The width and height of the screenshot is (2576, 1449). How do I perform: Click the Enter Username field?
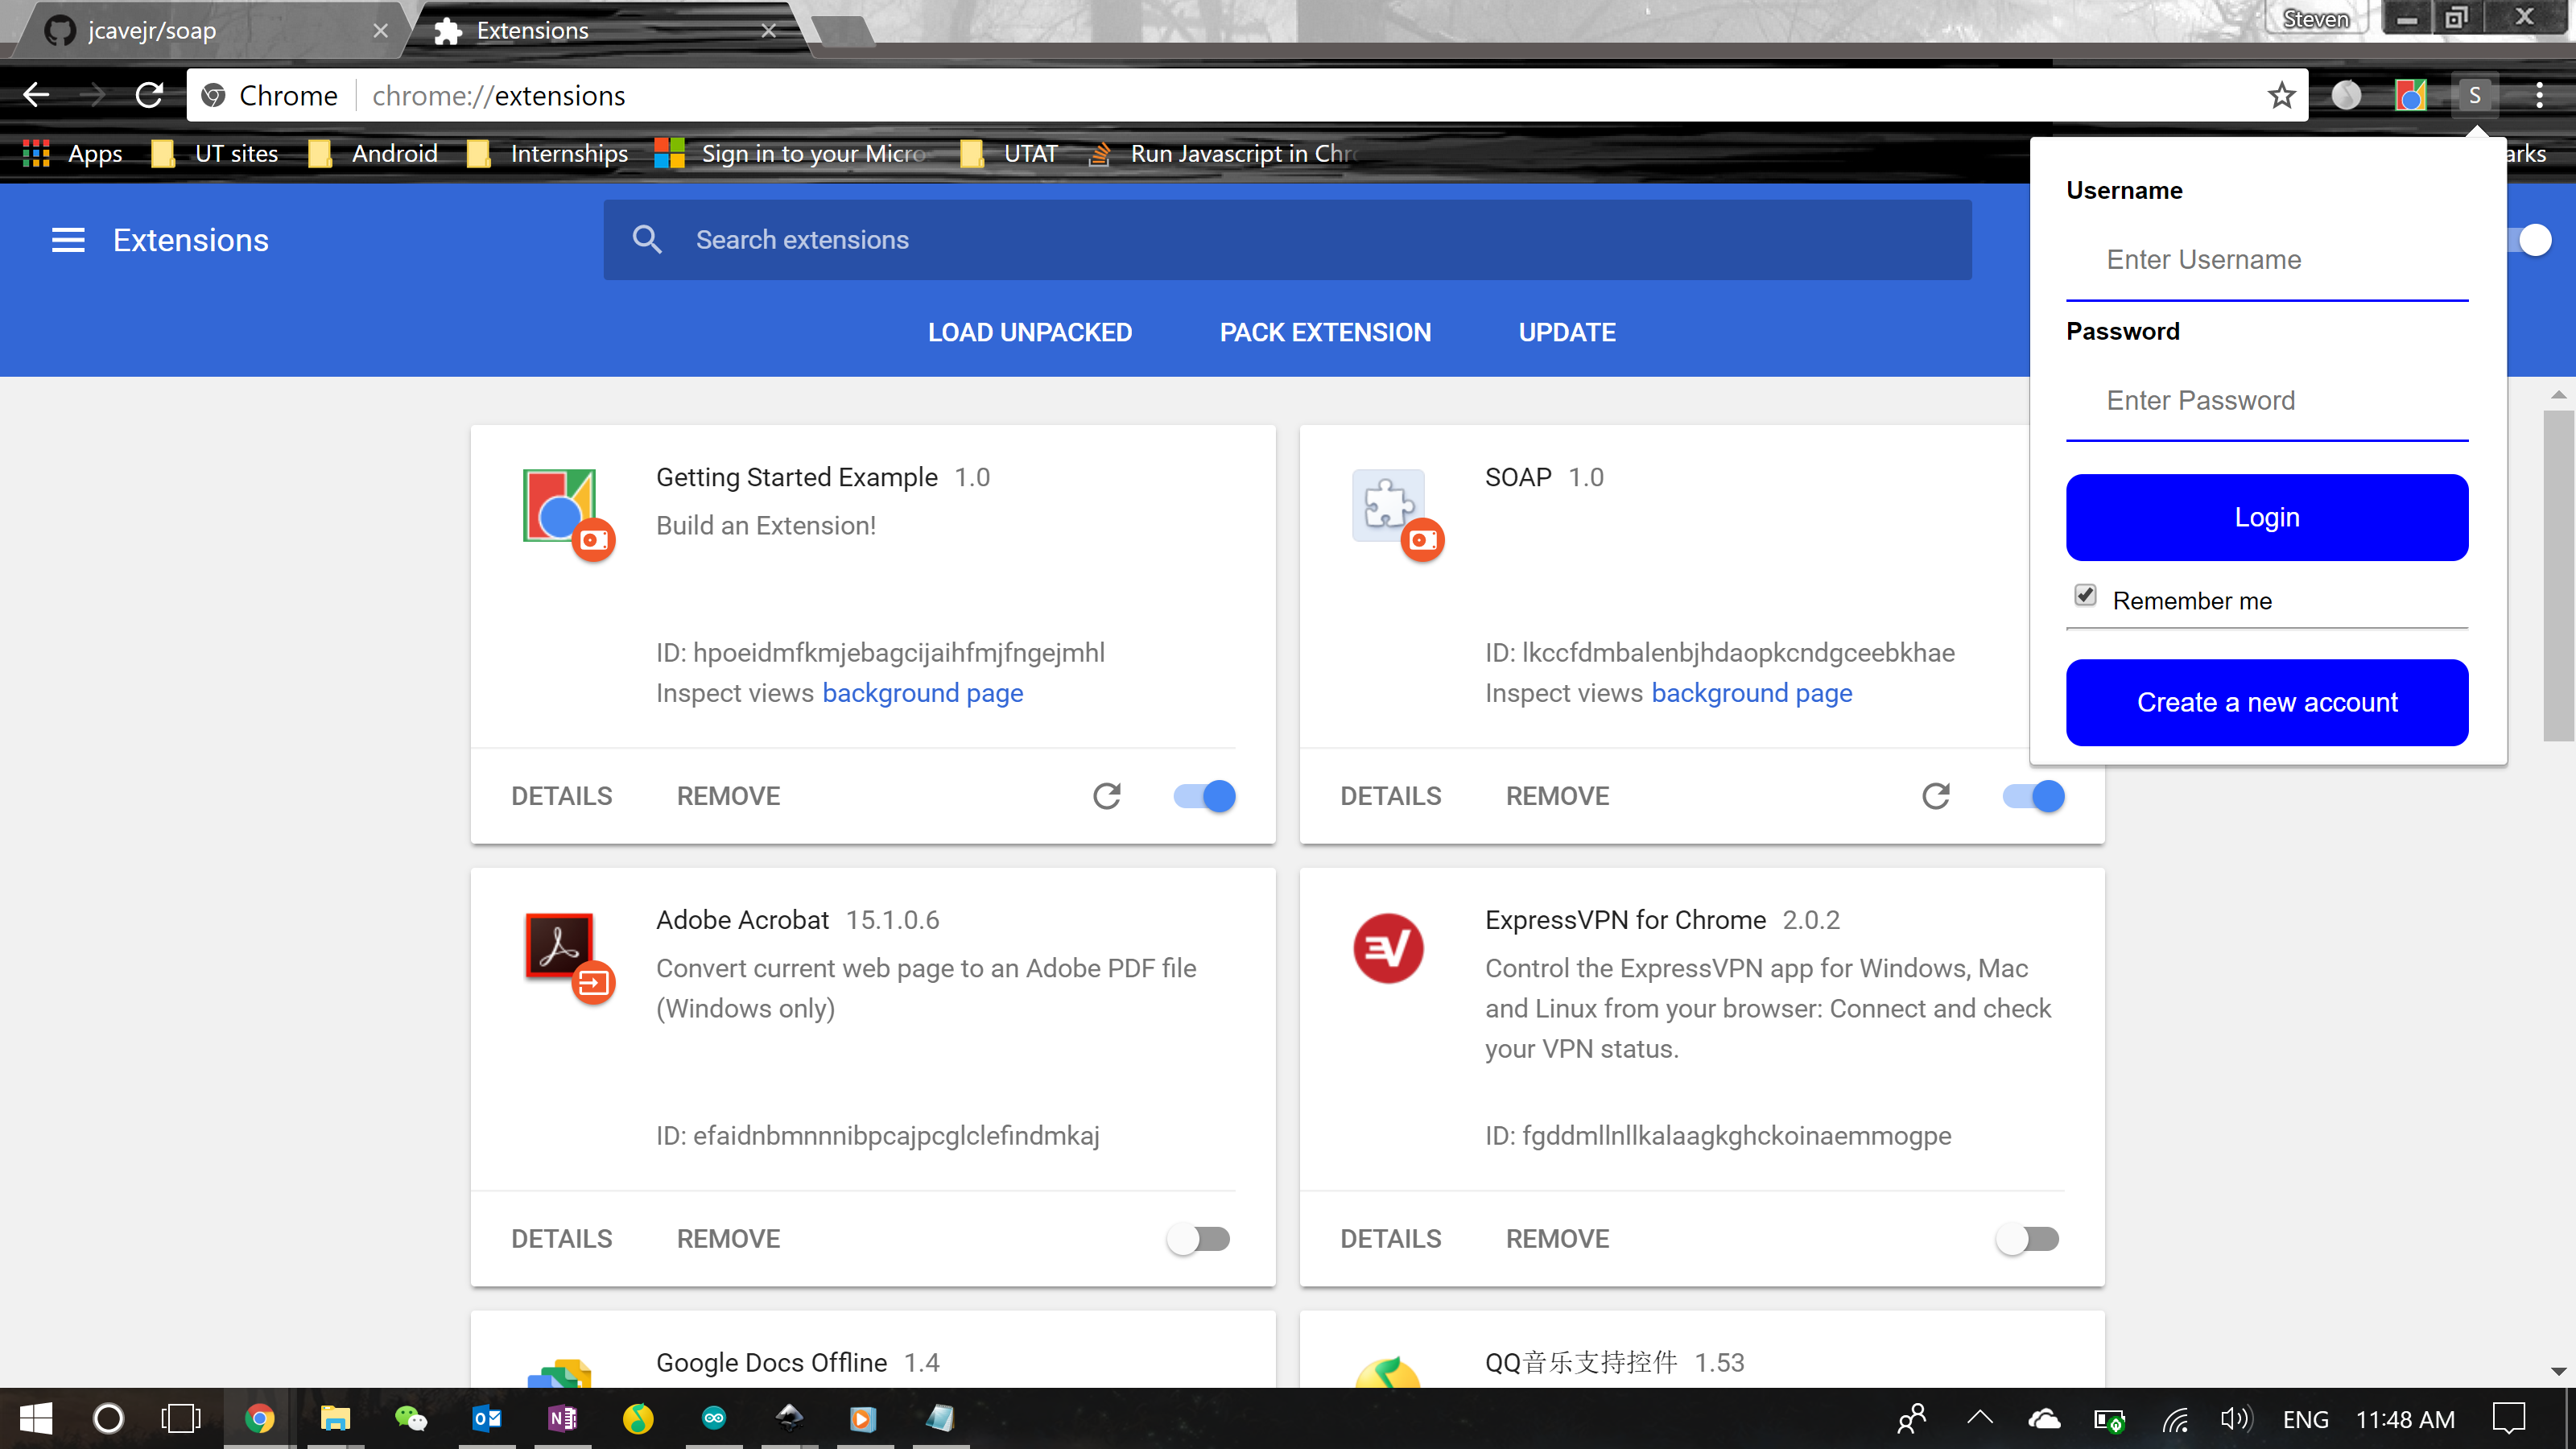click(2266, 260)
